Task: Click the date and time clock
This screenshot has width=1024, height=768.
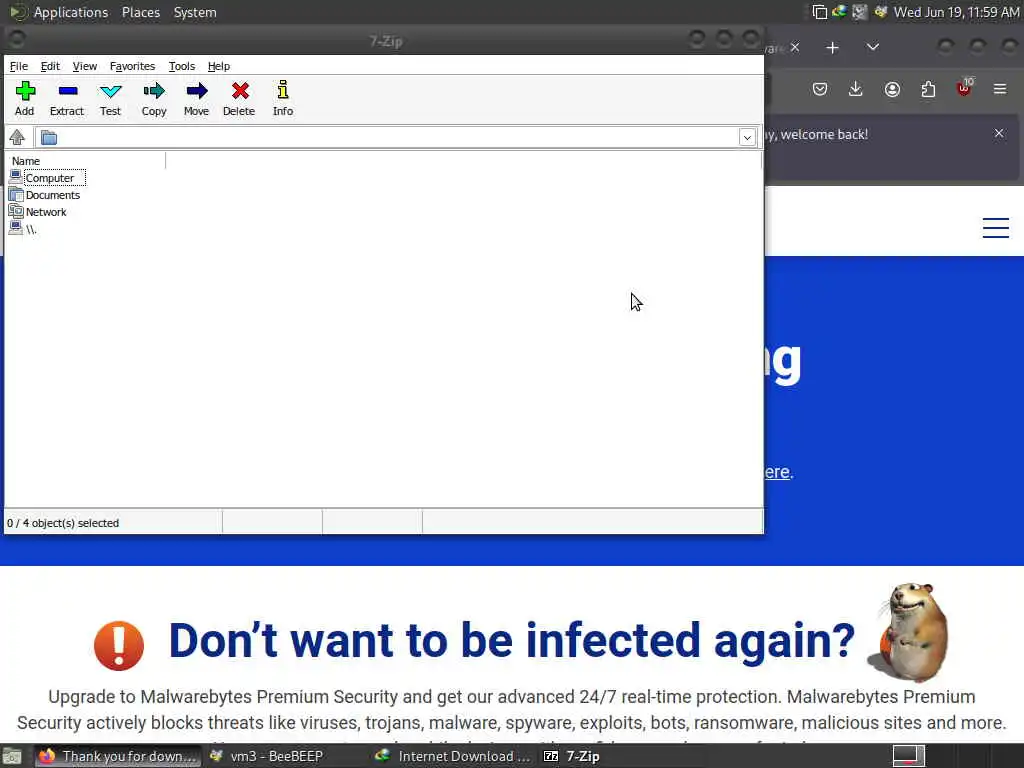Action: pos(956,12)
